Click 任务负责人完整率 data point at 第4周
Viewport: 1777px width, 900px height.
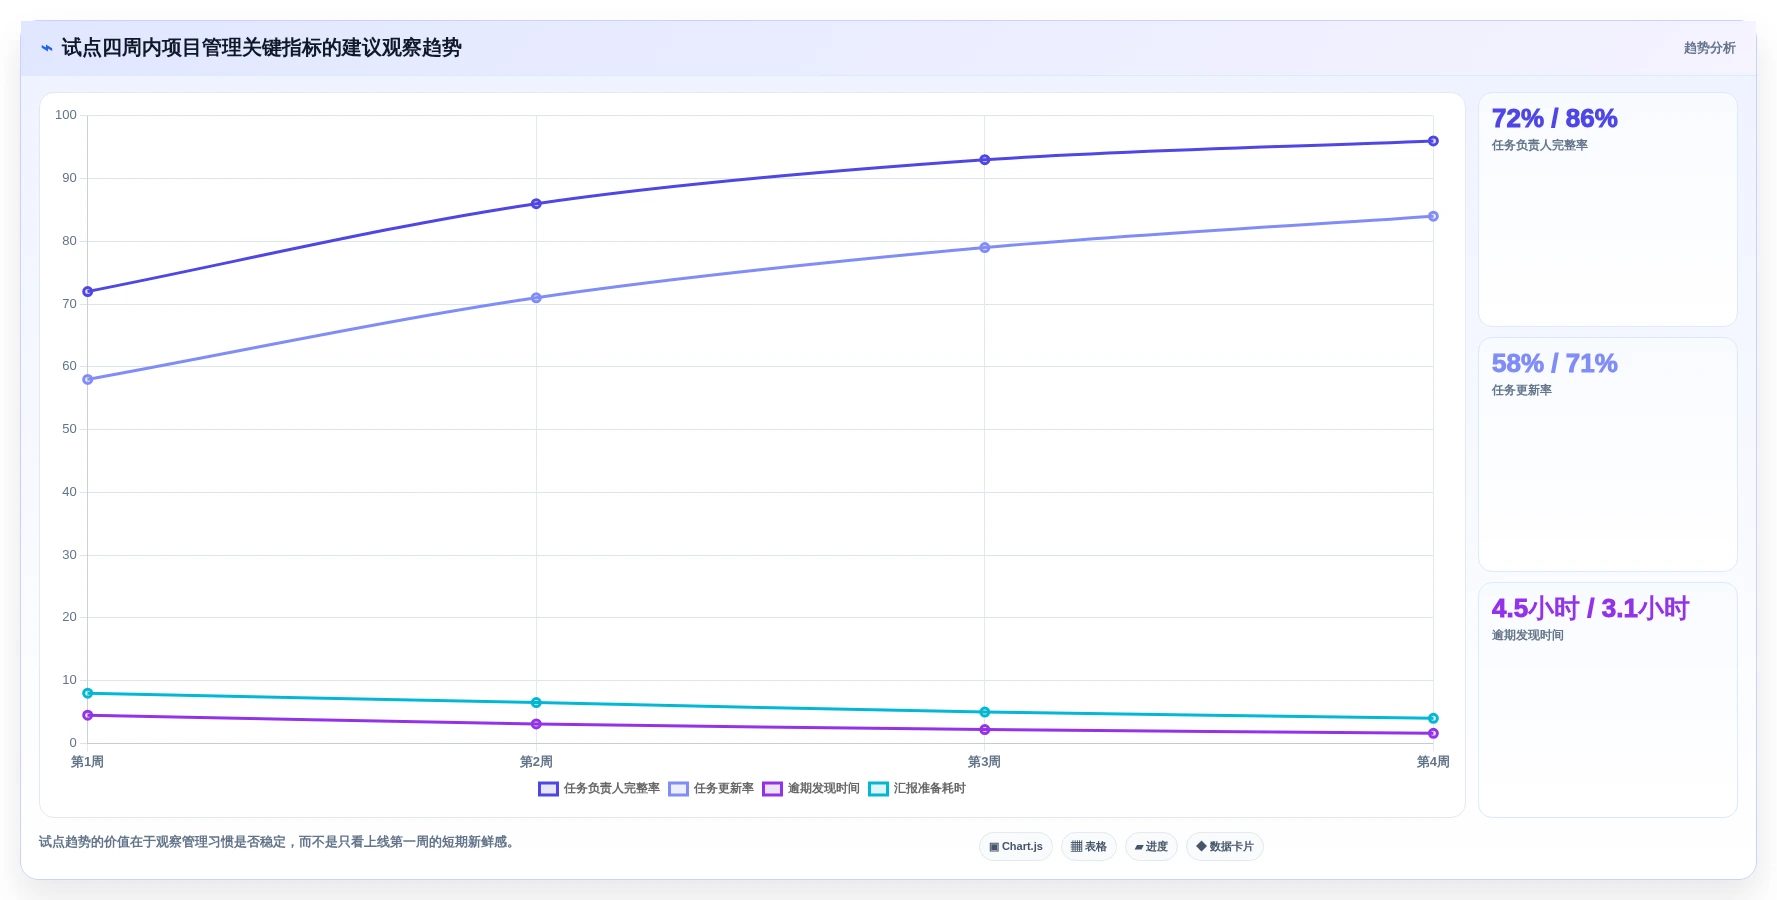pos(1433,141)
